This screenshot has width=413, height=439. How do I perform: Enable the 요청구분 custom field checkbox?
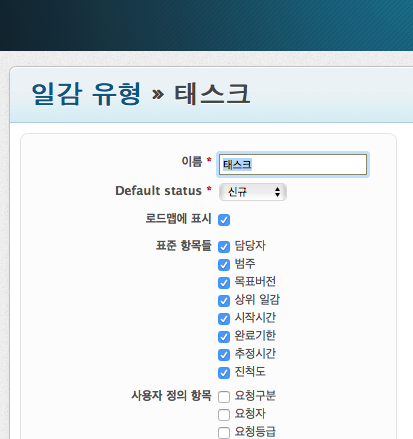tap(224, 397)
